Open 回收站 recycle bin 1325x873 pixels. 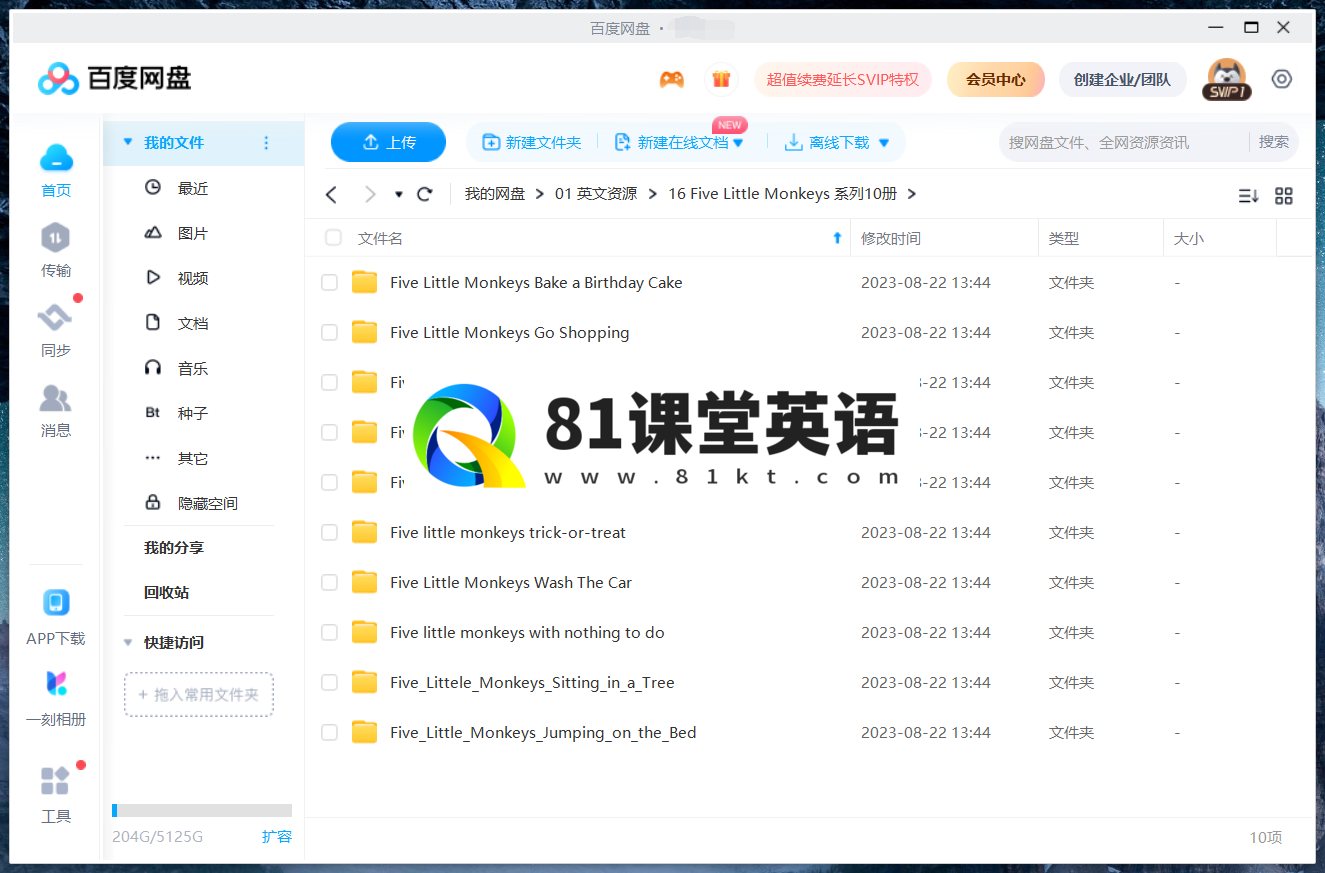point(166,593)
